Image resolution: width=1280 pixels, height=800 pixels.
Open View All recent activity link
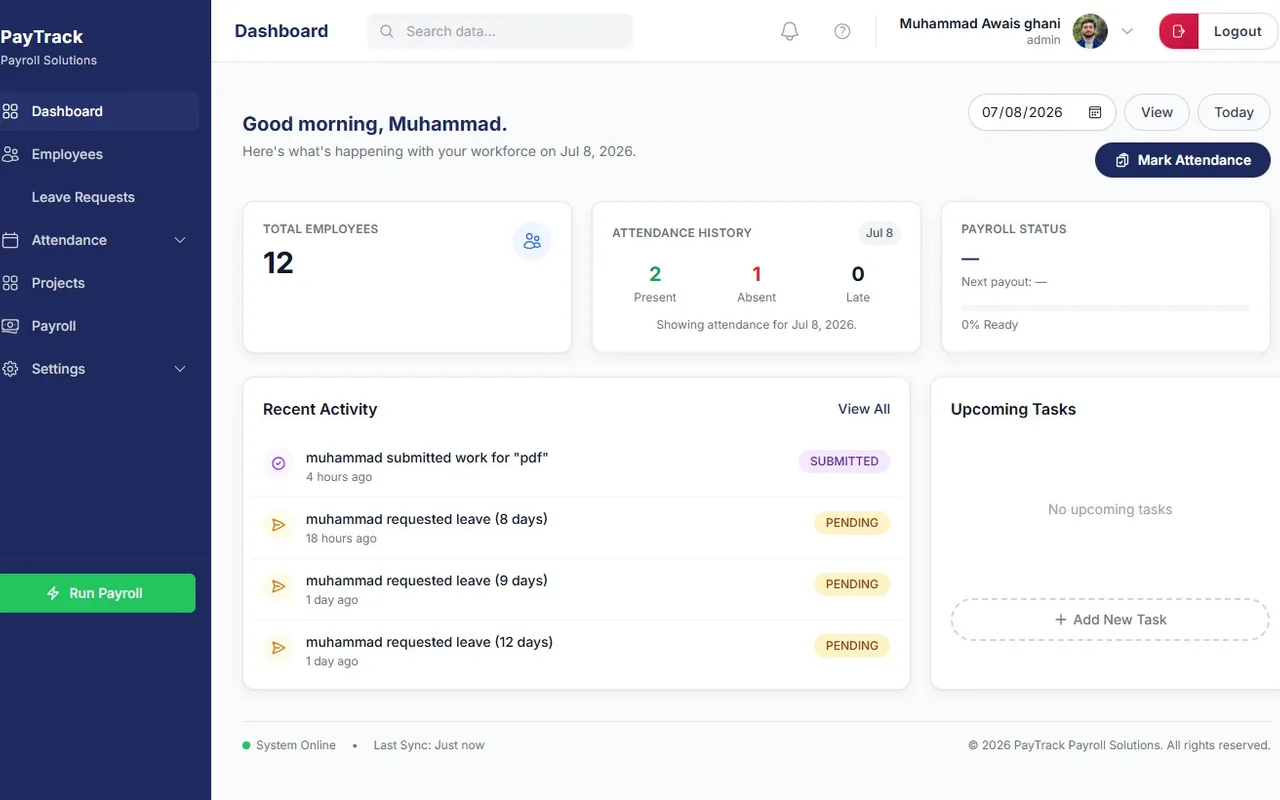(x=864, y=409)
